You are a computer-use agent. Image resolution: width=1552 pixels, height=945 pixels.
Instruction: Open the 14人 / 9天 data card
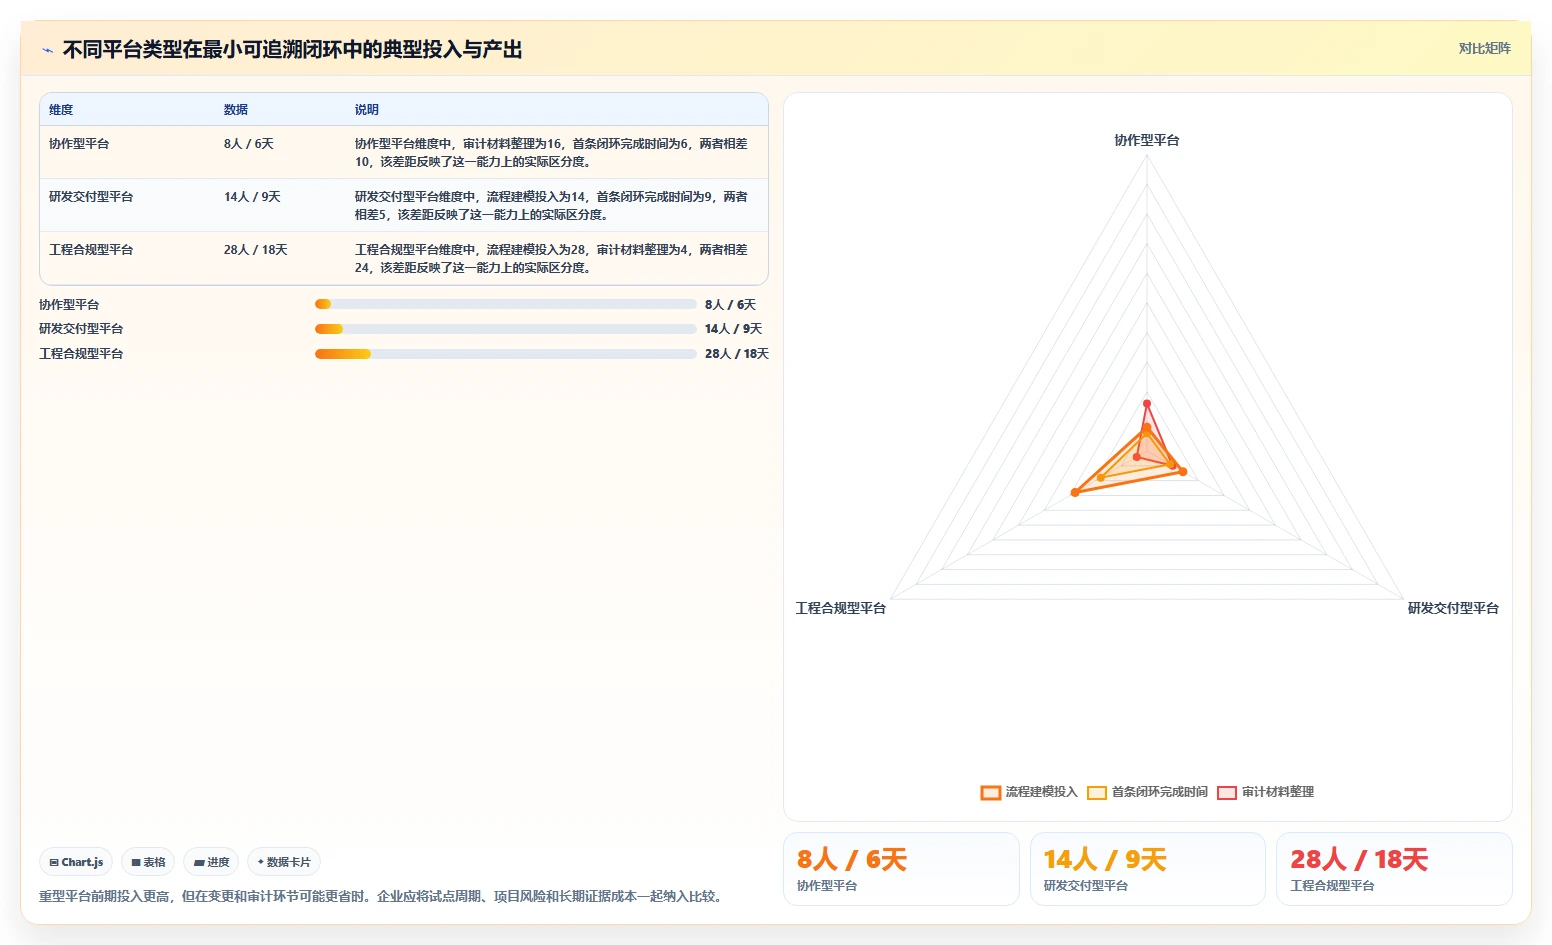(1148, 869)
